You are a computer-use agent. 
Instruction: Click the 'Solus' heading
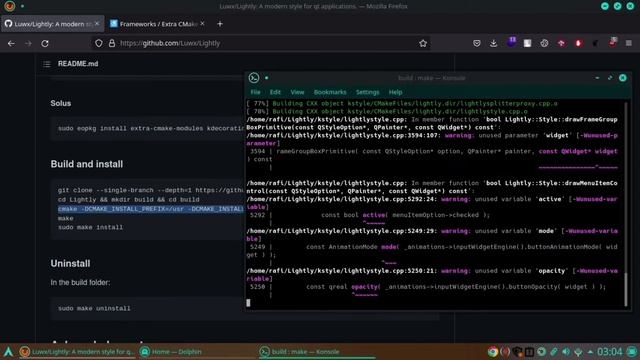tap(61, 103)
